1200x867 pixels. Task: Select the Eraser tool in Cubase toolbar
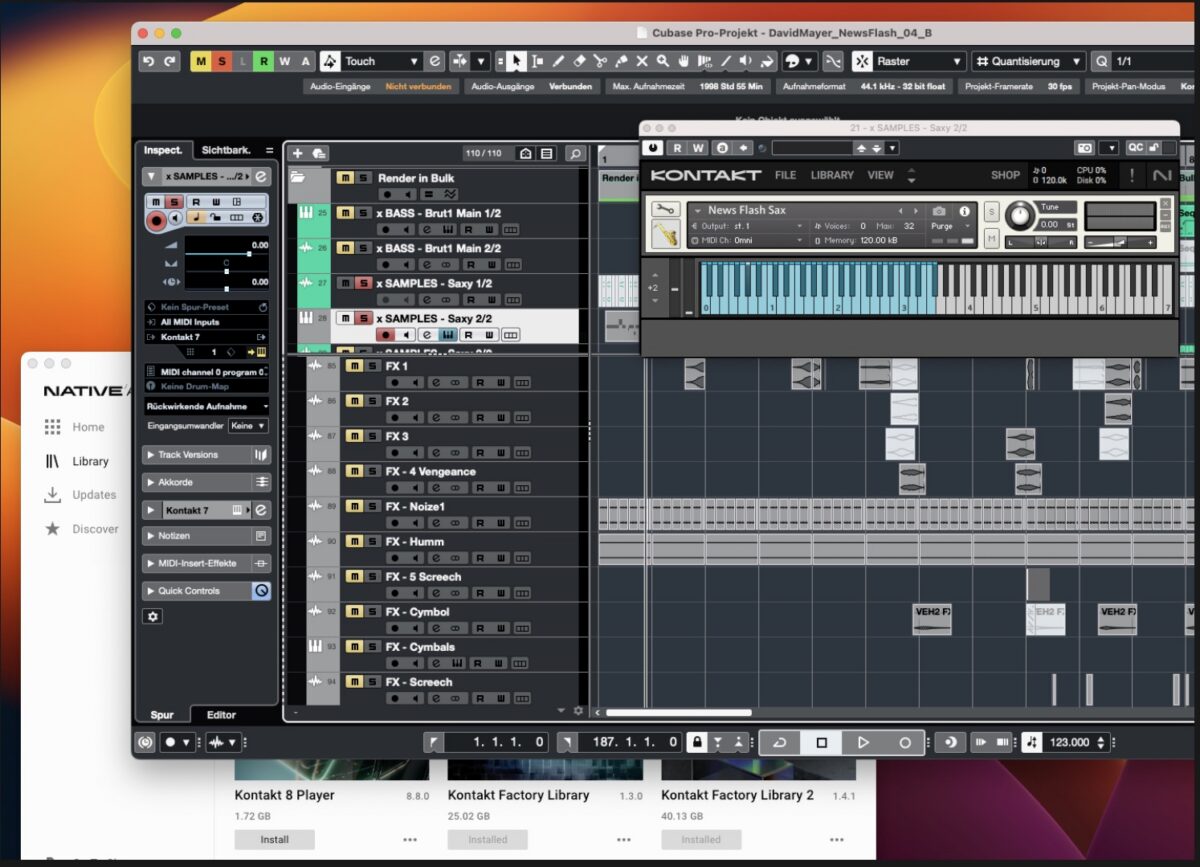[579, 61]
